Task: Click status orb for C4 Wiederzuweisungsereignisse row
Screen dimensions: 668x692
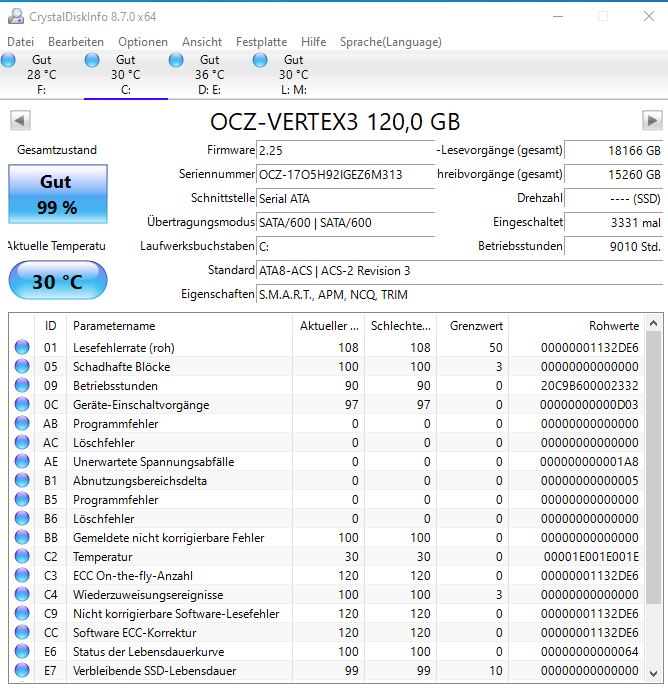Action: [22, 594]
